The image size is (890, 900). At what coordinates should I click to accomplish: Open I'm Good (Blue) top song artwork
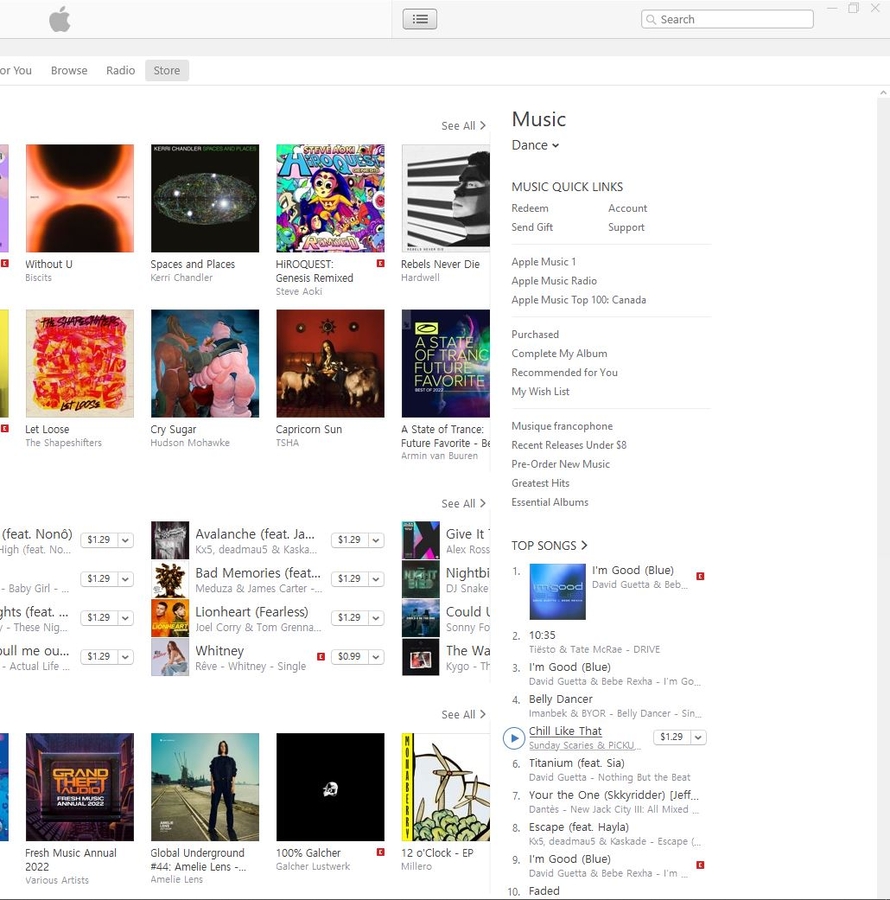coord(556,591)
